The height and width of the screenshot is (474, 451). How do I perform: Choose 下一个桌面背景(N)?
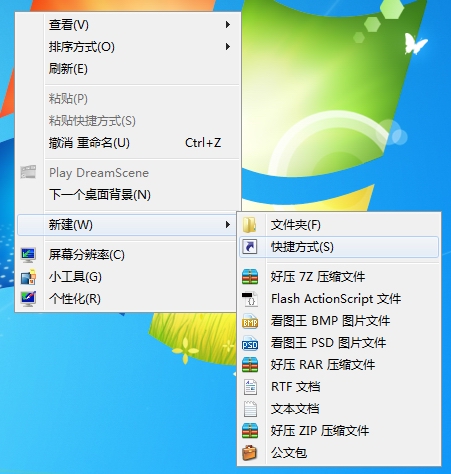(129, 195)
